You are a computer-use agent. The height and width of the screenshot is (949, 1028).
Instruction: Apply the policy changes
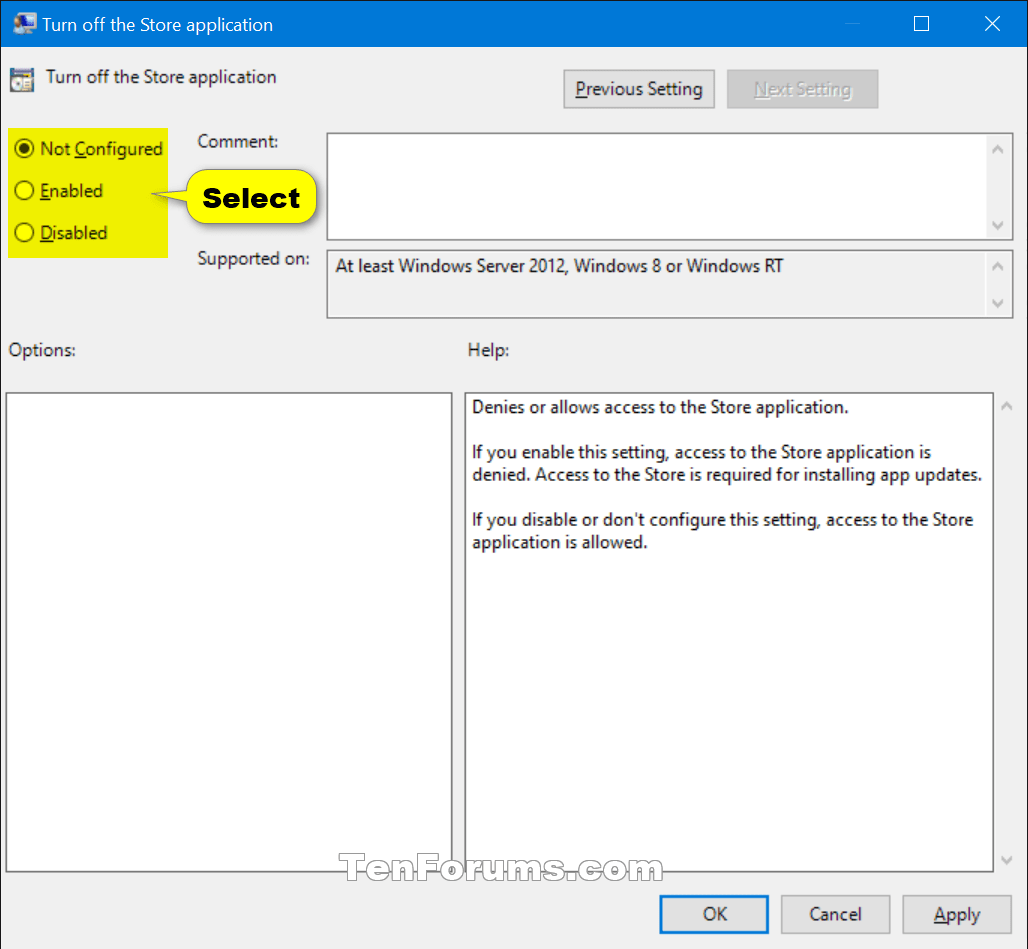click(956, 914)
